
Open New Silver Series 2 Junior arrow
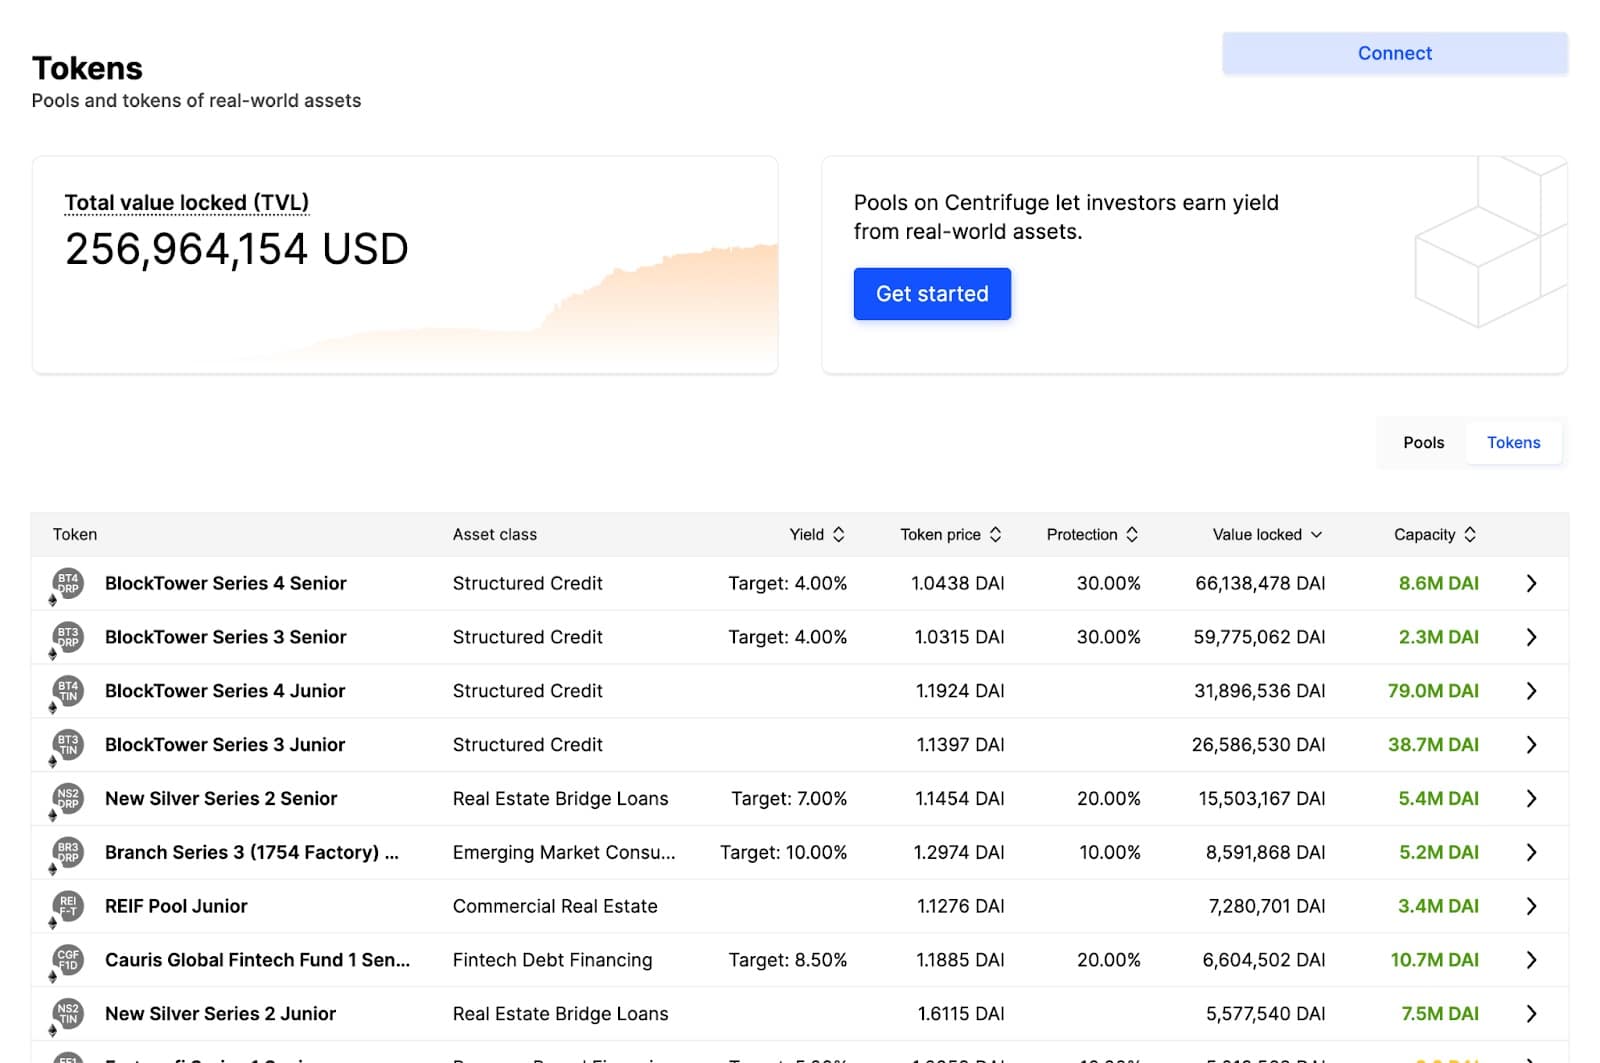[1531, 1014]
